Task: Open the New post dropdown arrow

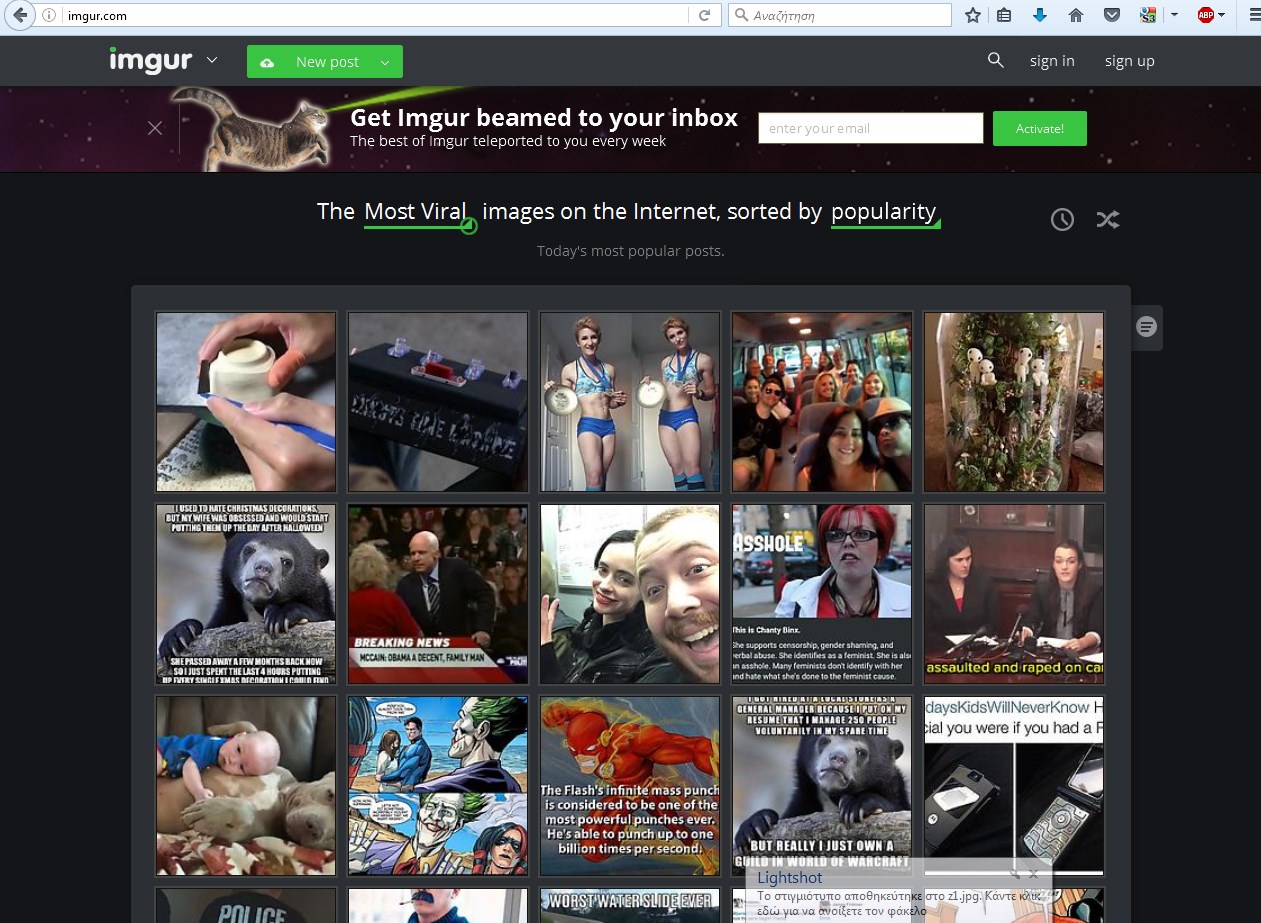Action: [x=385, y=62]
